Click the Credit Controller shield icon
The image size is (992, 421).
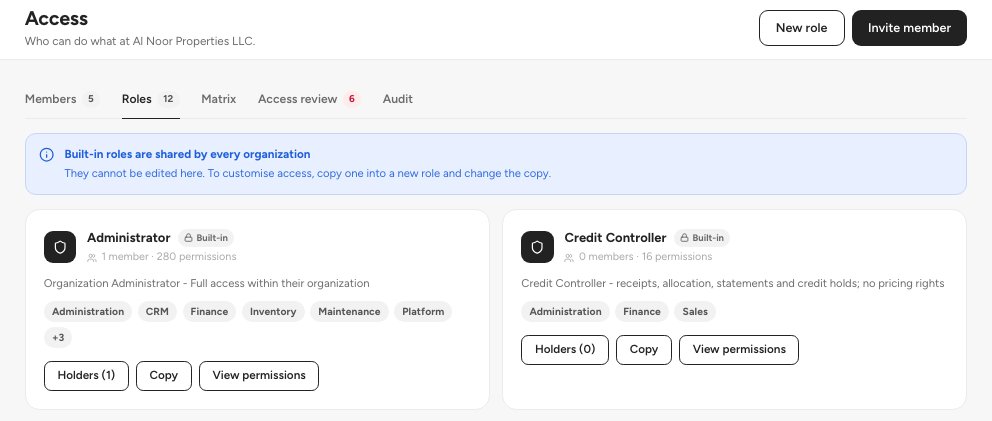click(537, 247)
